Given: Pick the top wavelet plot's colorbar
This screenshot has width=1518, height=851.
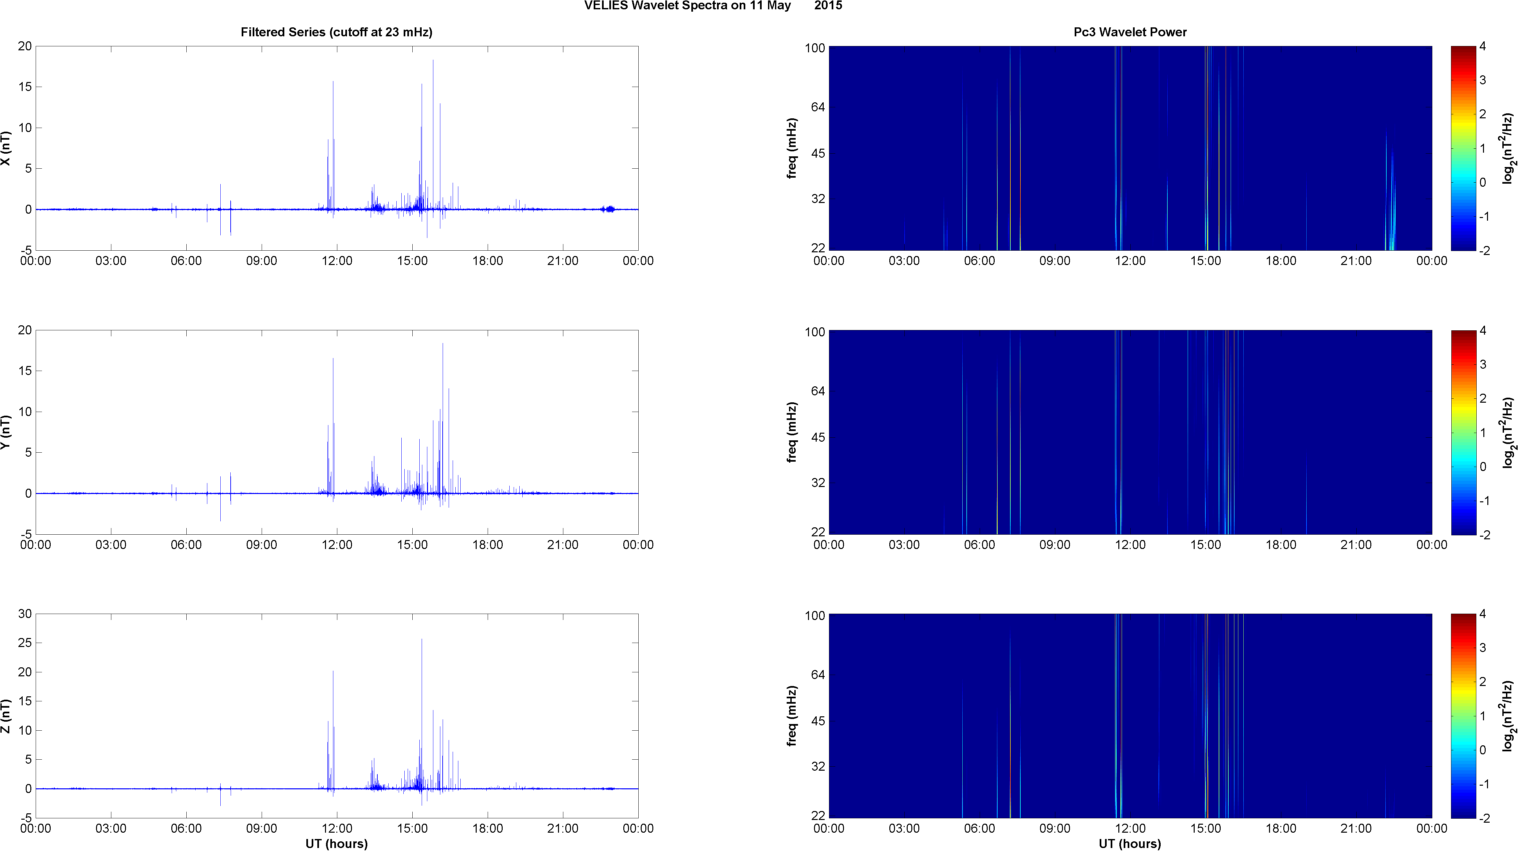Looking at the screenshot, I should point(1463,148).
